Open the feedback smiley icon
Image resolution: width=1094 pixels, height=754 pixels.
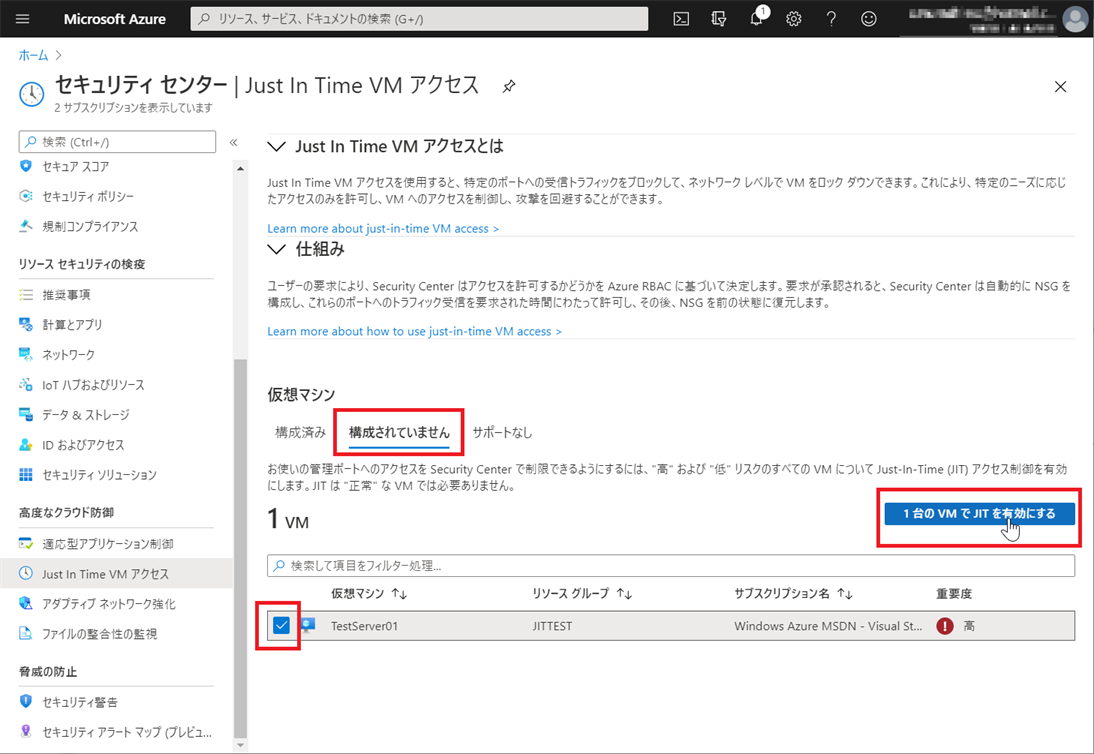869,19
